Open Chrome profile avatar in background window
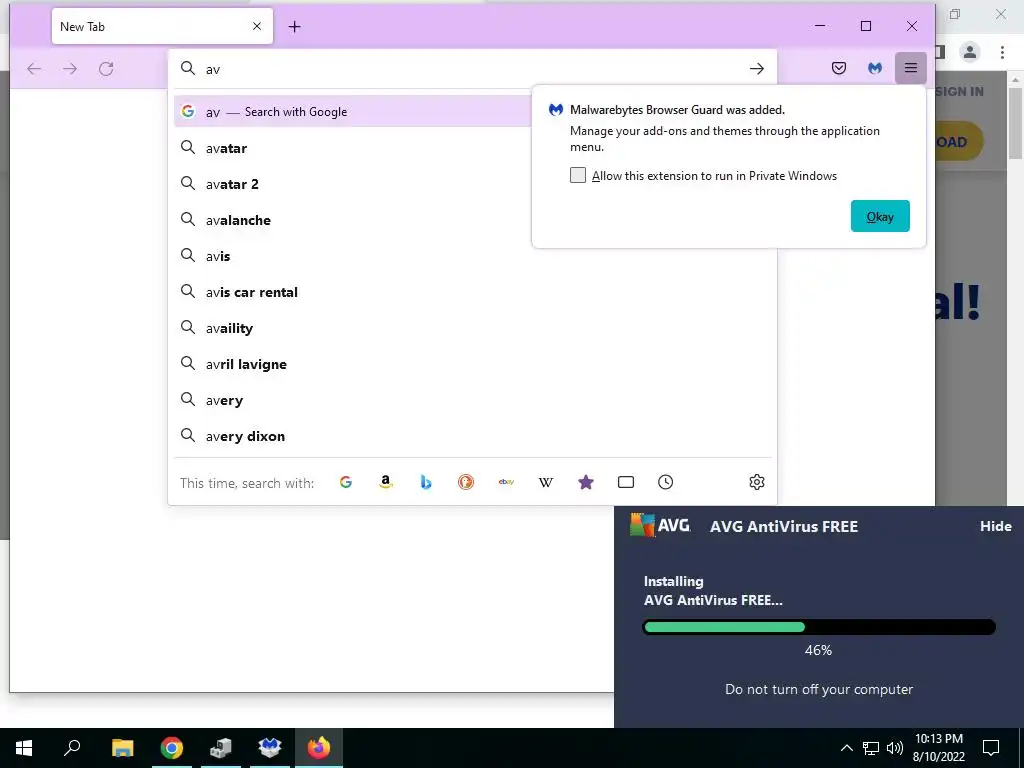Image resolution: width=1024 pixels, height=768 pixels. 970,52
